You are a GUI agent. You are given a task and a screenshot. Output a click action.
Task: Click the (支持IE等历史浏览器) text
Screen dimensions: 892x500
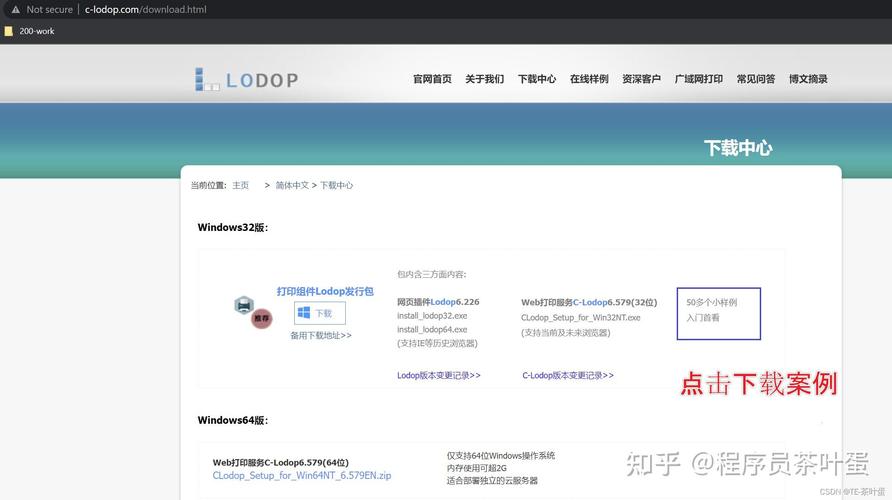point(437,344)
